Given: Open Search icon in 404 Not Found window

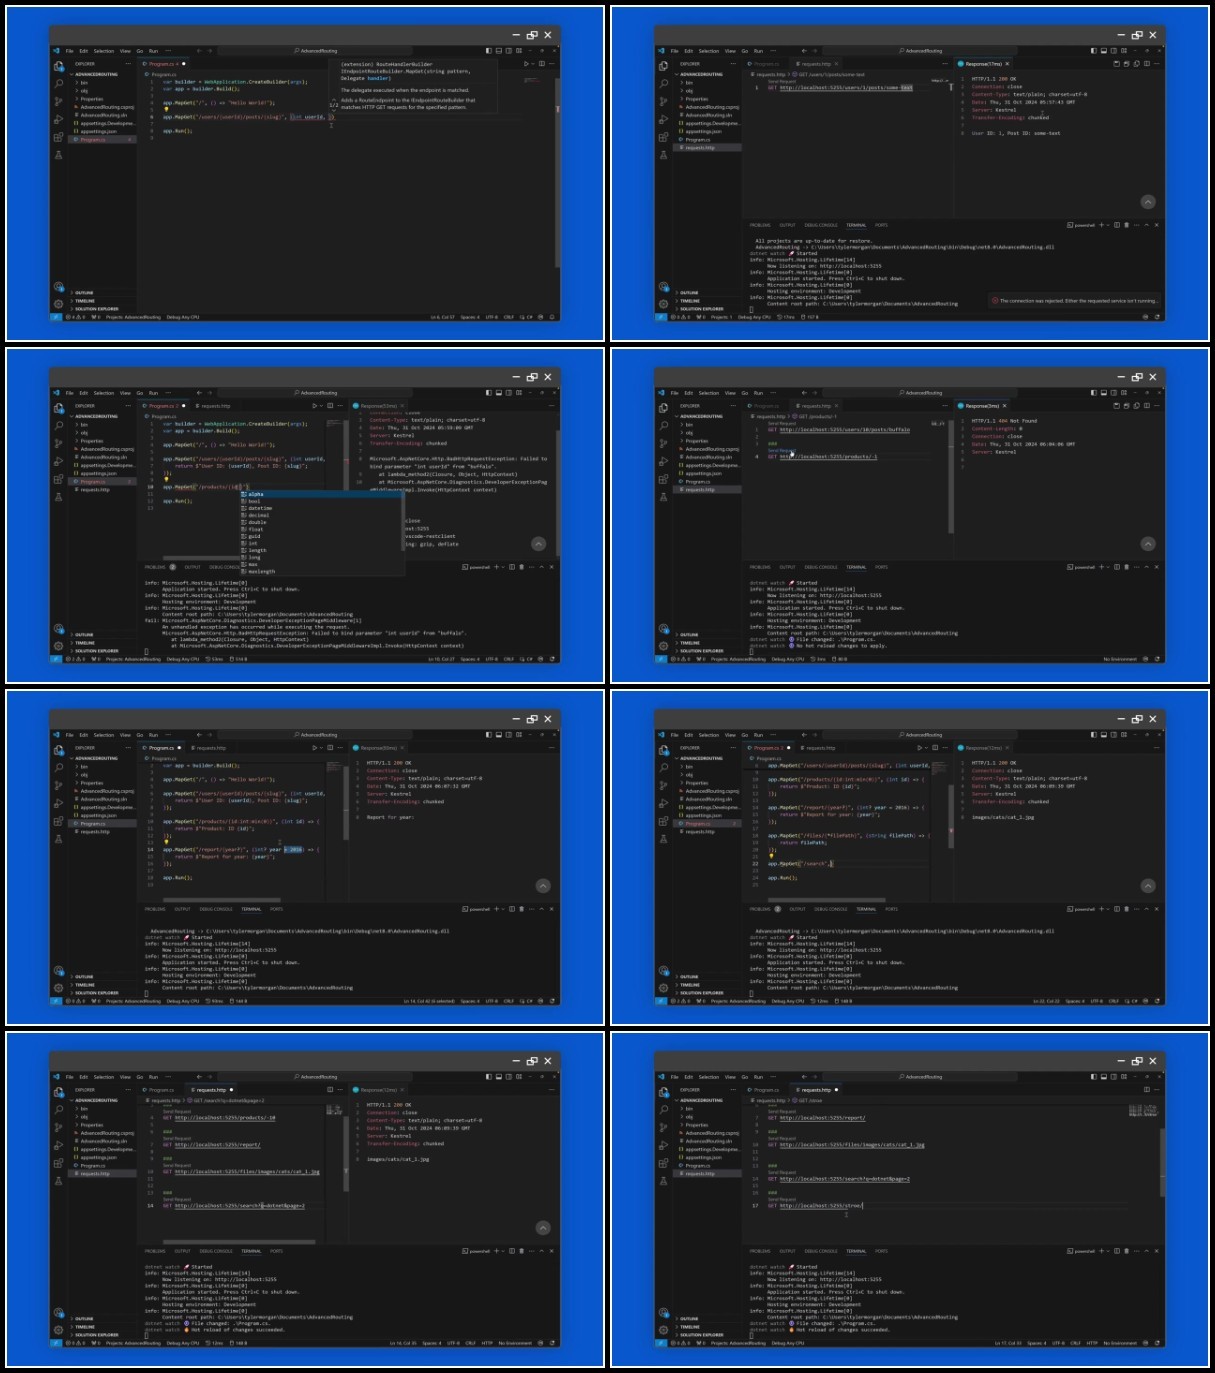Looking at the screenshot, I should pos(663,425).
